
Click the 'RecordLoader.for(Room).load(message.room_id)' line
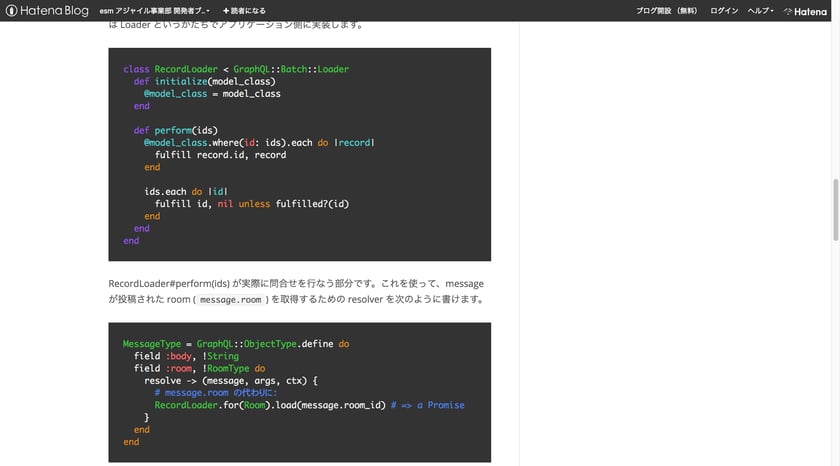click(270, 405)
